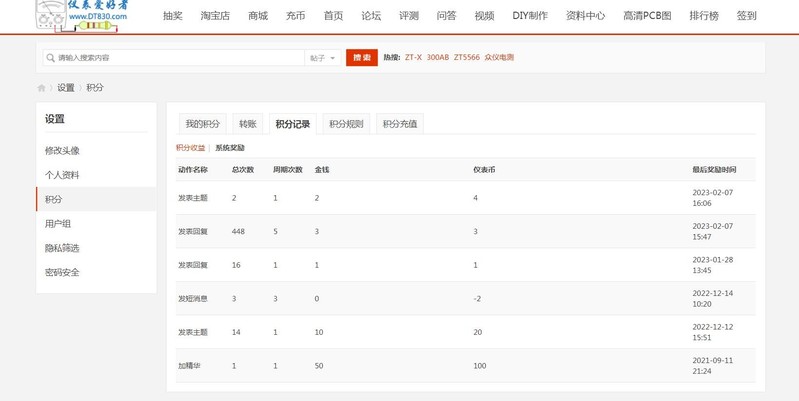Image resolution: width=799 pixels, height=401 pixels.
Task: Open the 论坛 nav item
Action: (x=371, y=16)
